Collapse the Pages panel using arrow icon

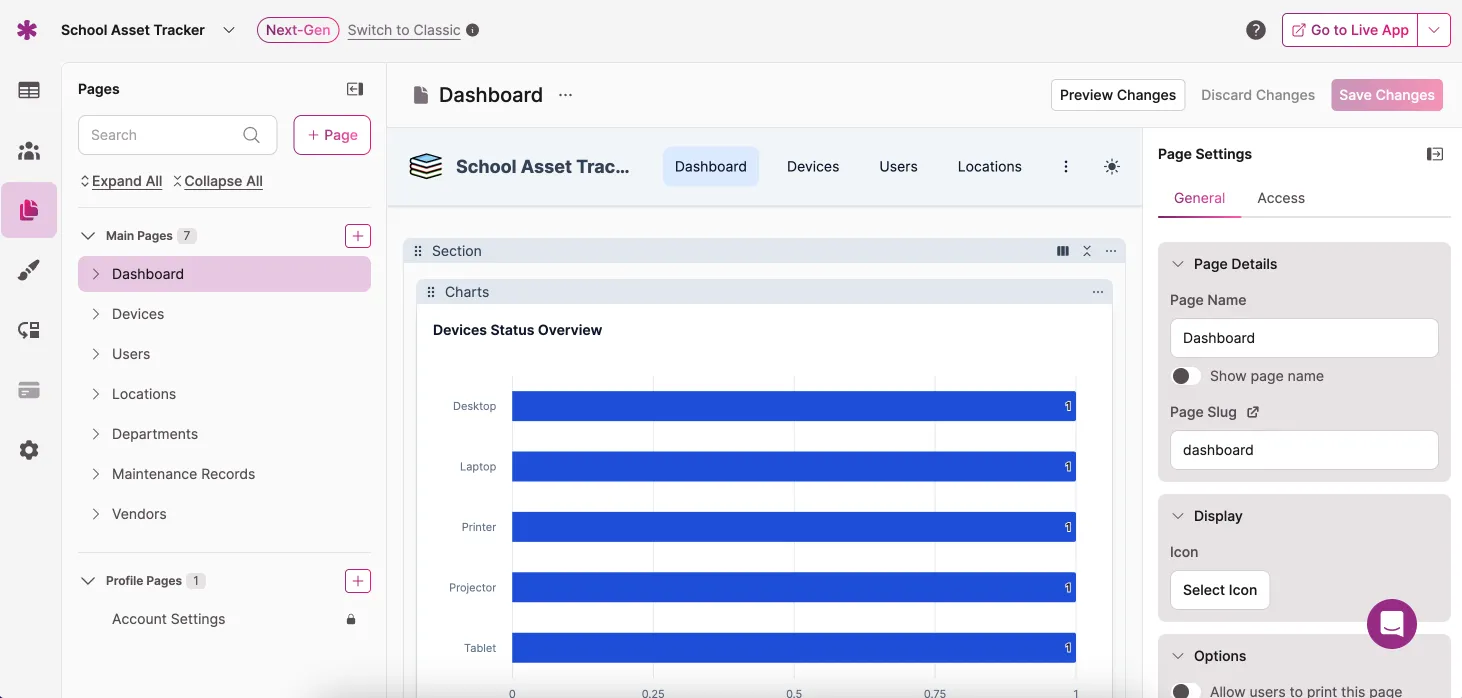pos(355,89)
